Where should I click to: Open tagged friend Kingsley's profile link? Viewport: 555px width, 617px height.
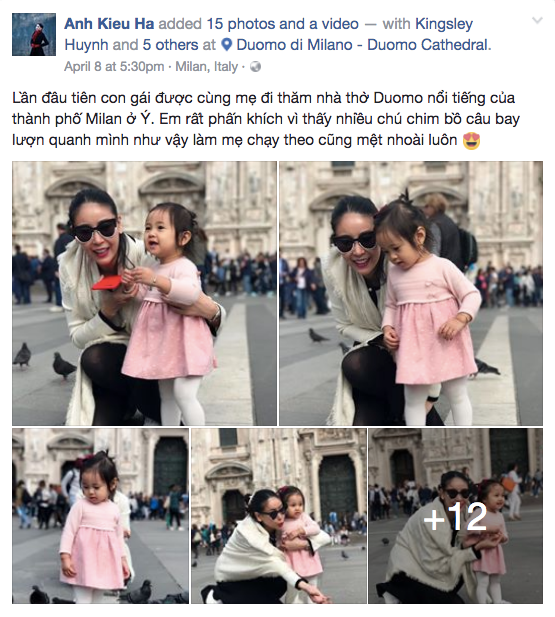444,24
